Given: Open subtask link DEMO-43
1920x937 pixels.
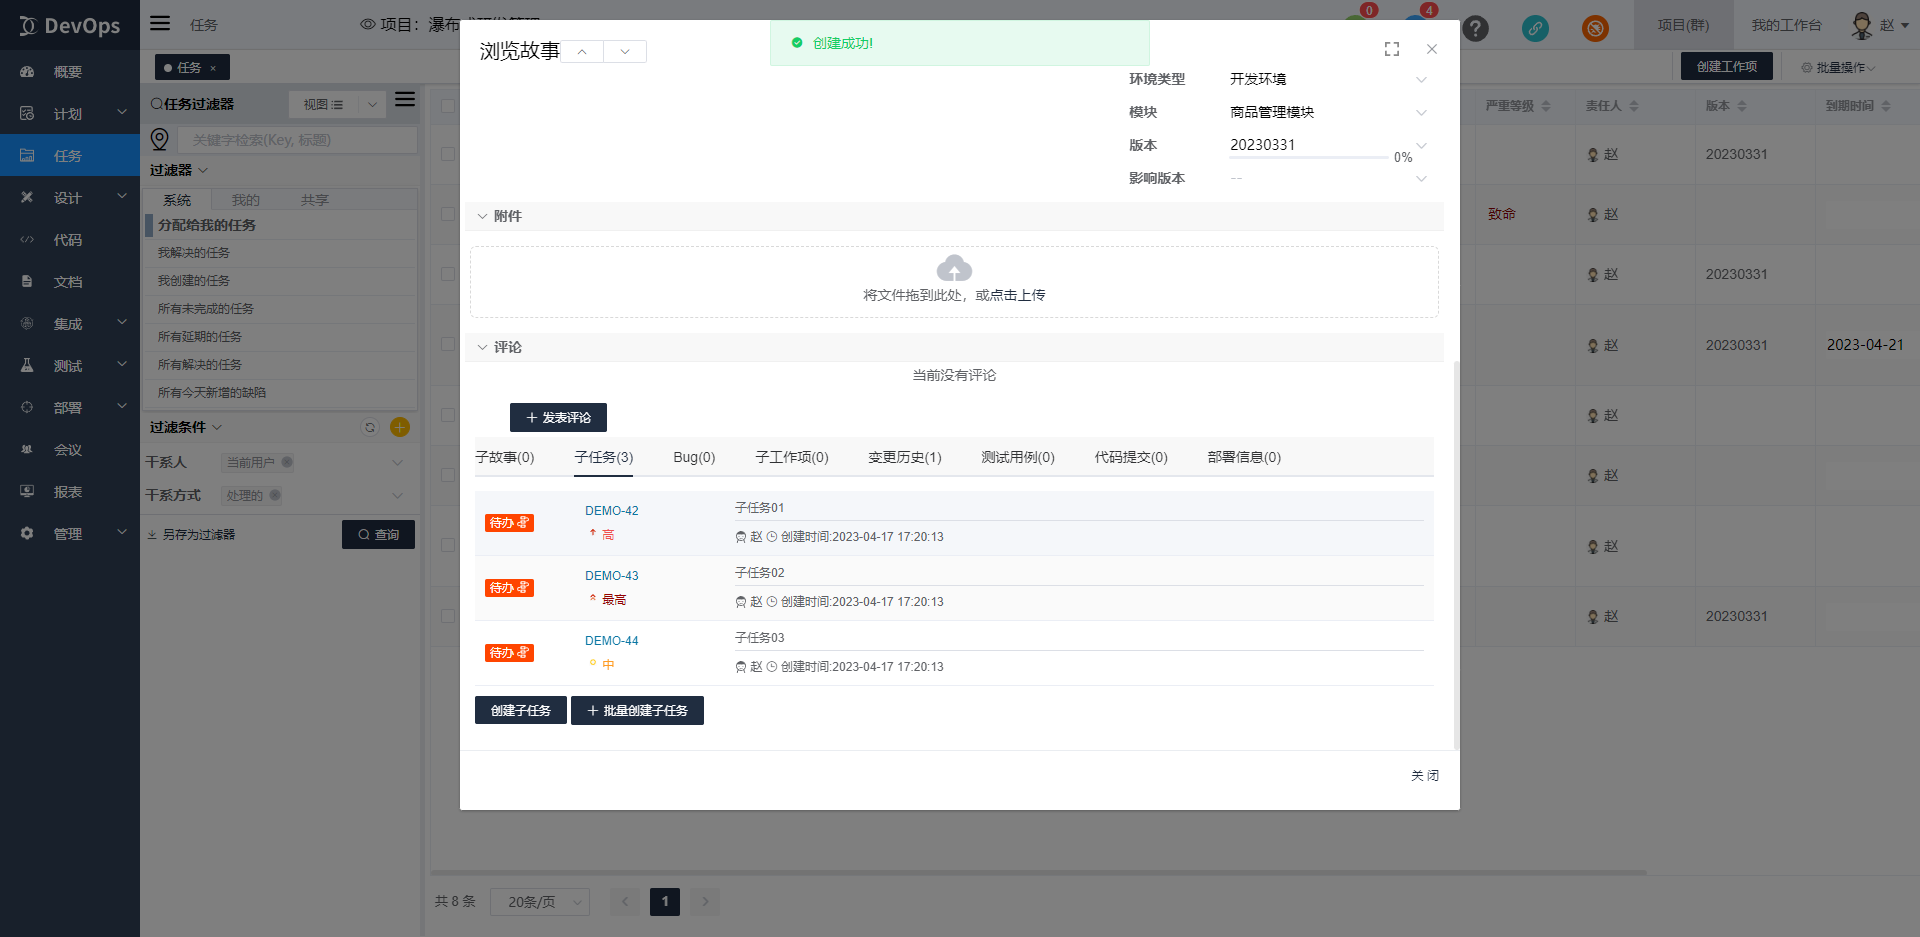Looking at the screenshot, I should 611,576.
